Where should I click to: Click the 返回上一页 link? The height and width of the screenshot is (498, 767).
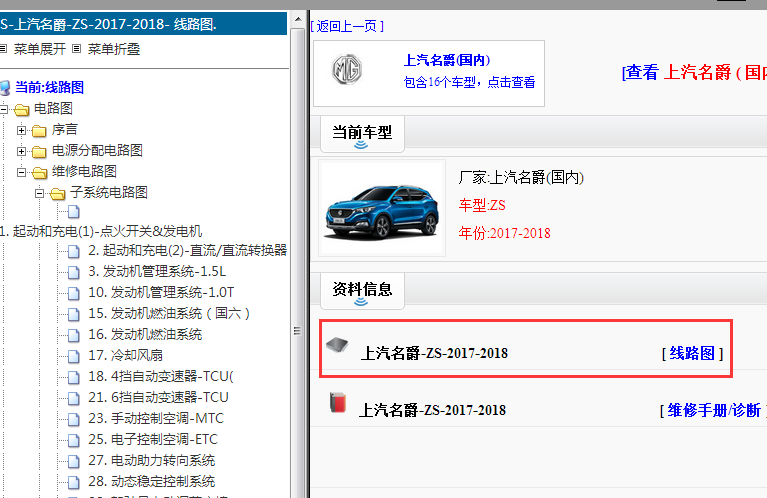(x=347, y=26)
